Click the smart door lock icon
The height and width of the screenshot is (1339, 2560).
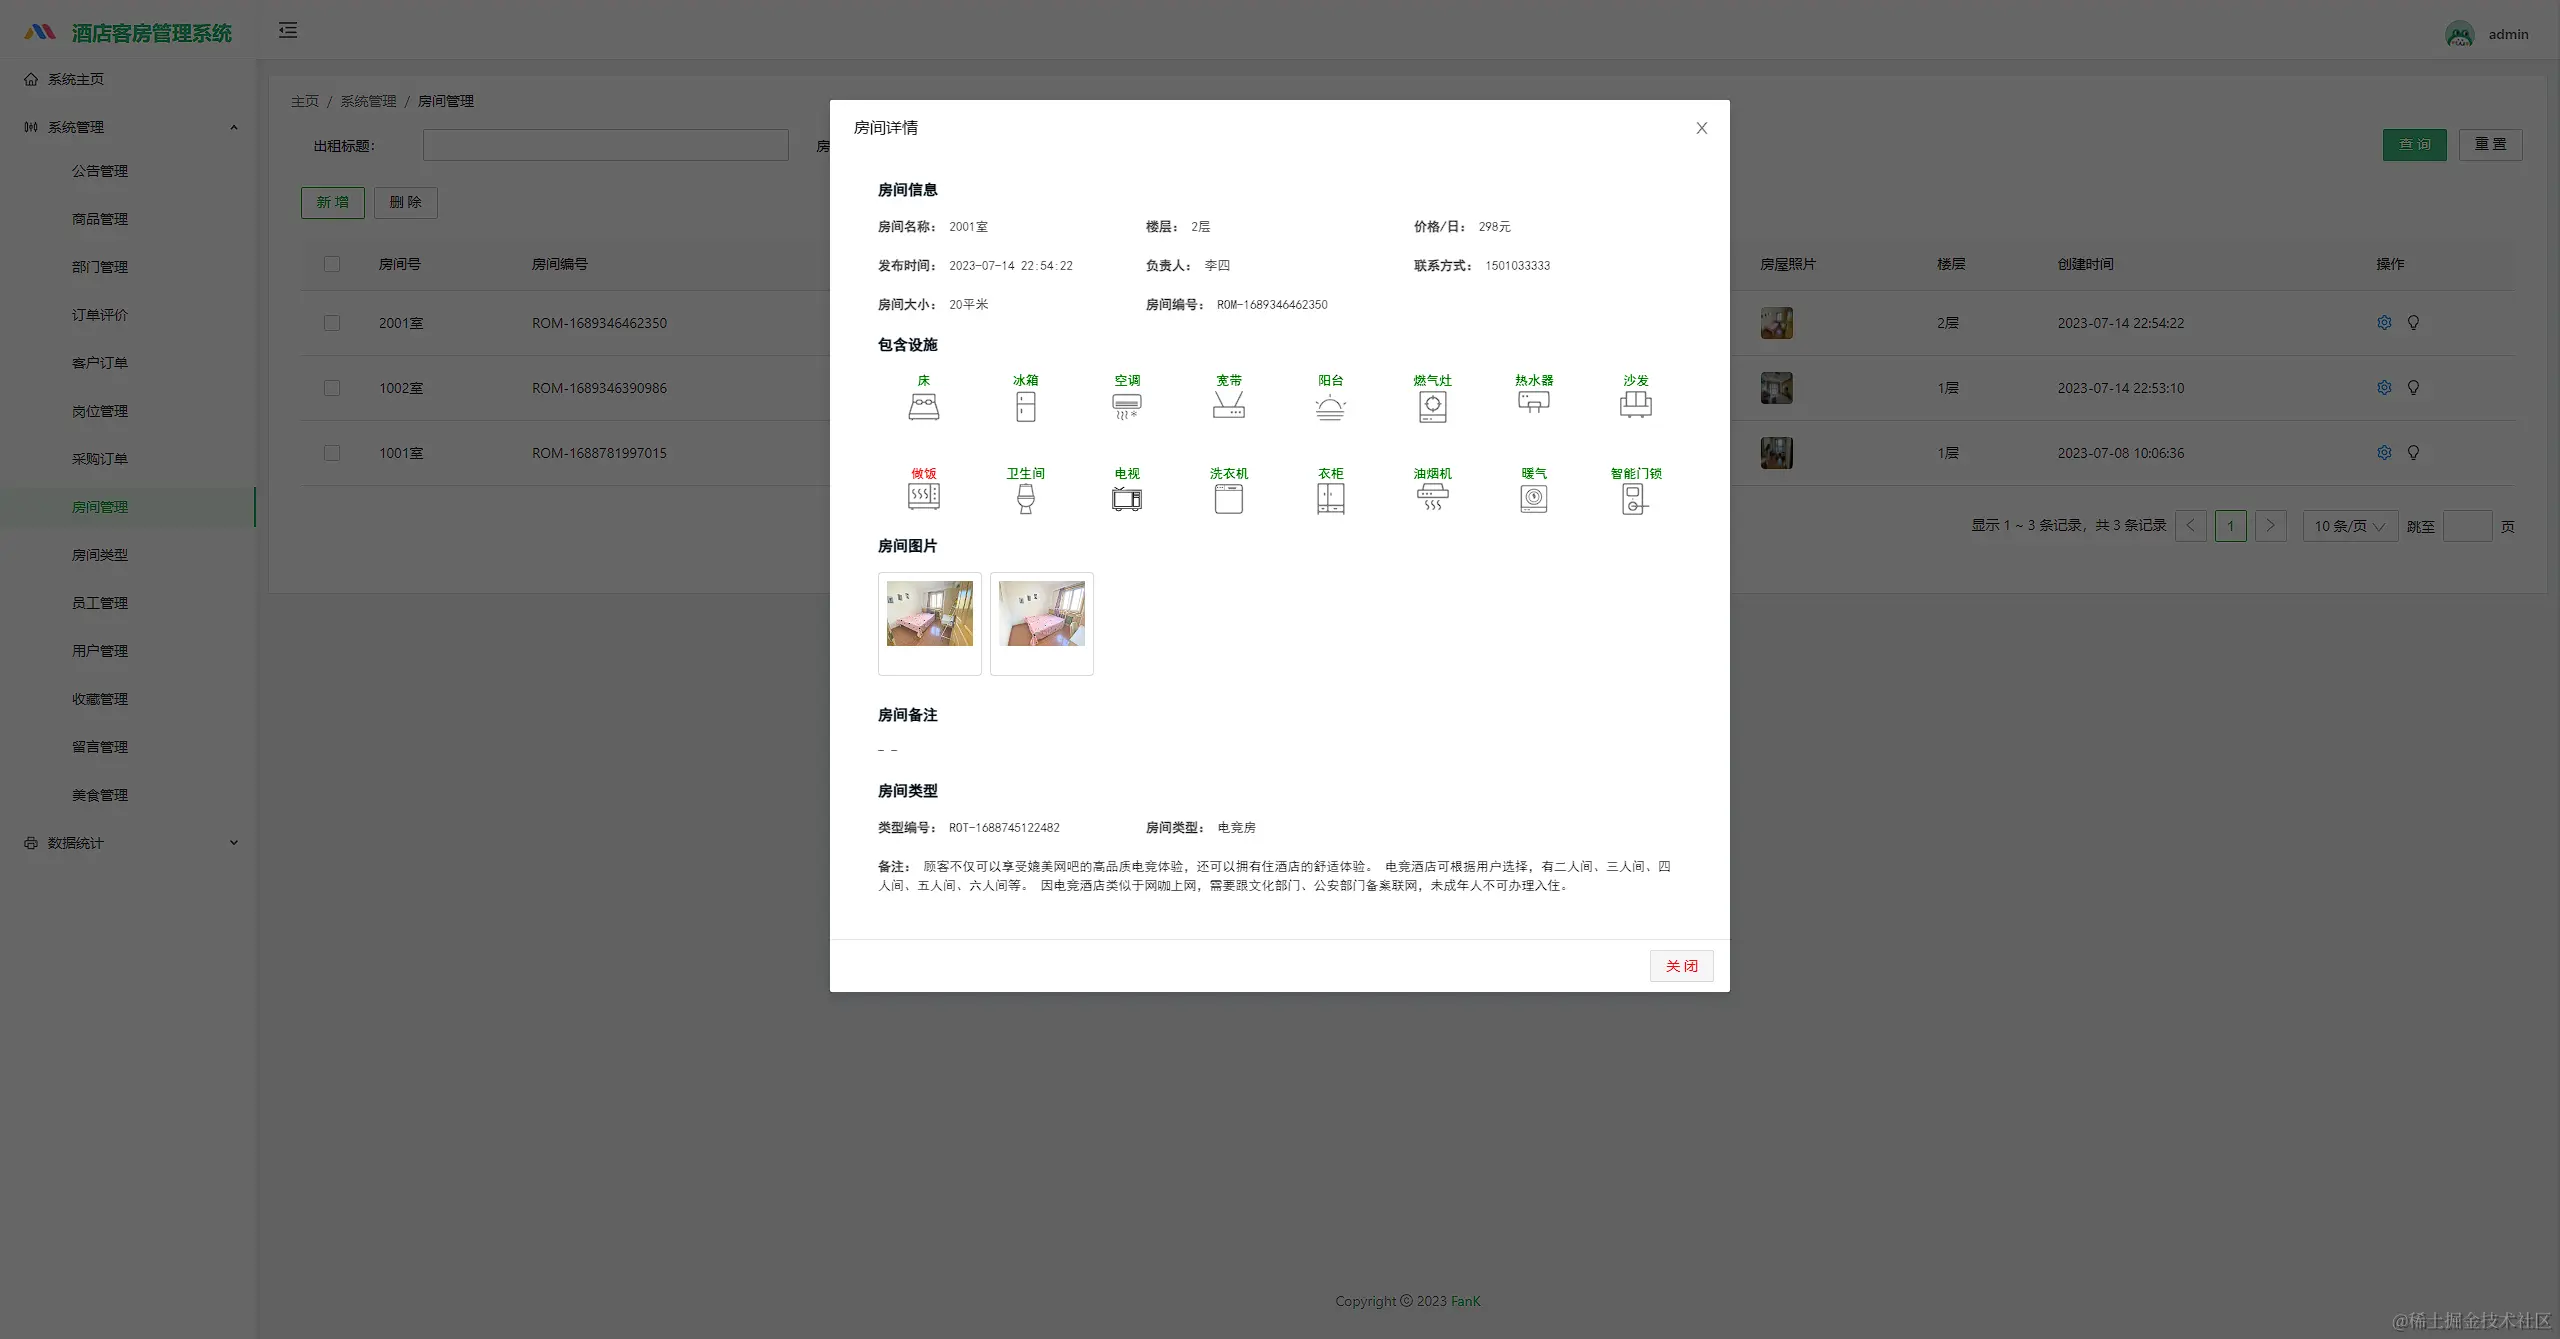(1635, 498)
